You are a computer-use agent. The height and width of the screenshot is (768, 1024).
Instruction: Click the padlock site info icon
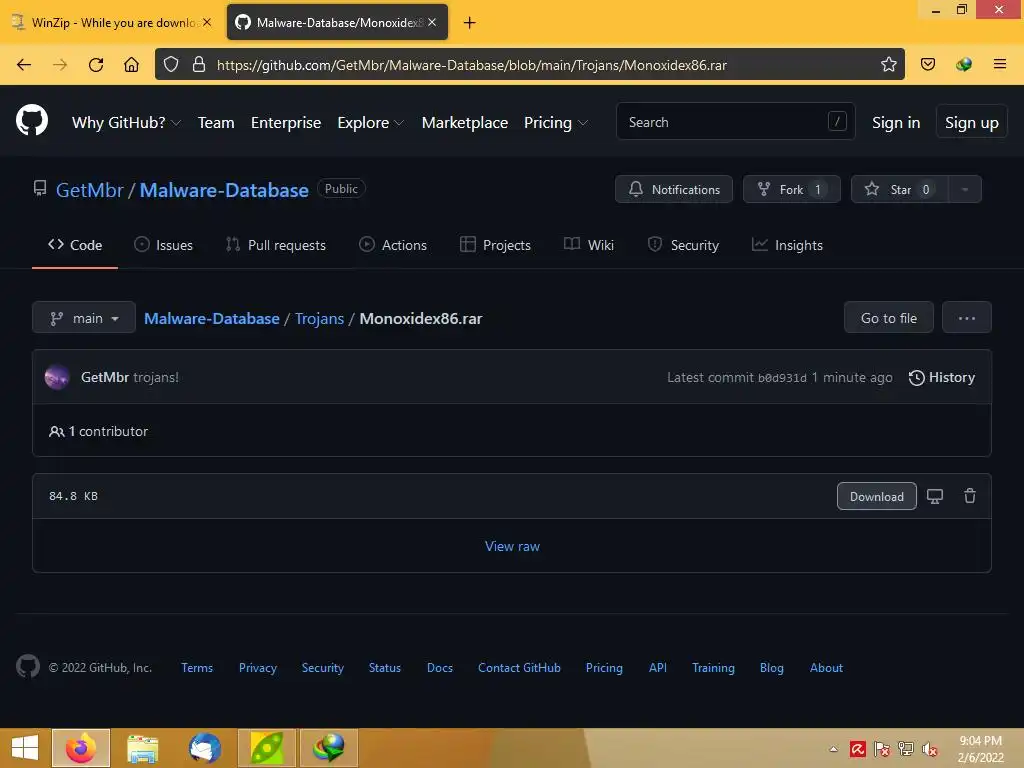(x=199, y=64)
